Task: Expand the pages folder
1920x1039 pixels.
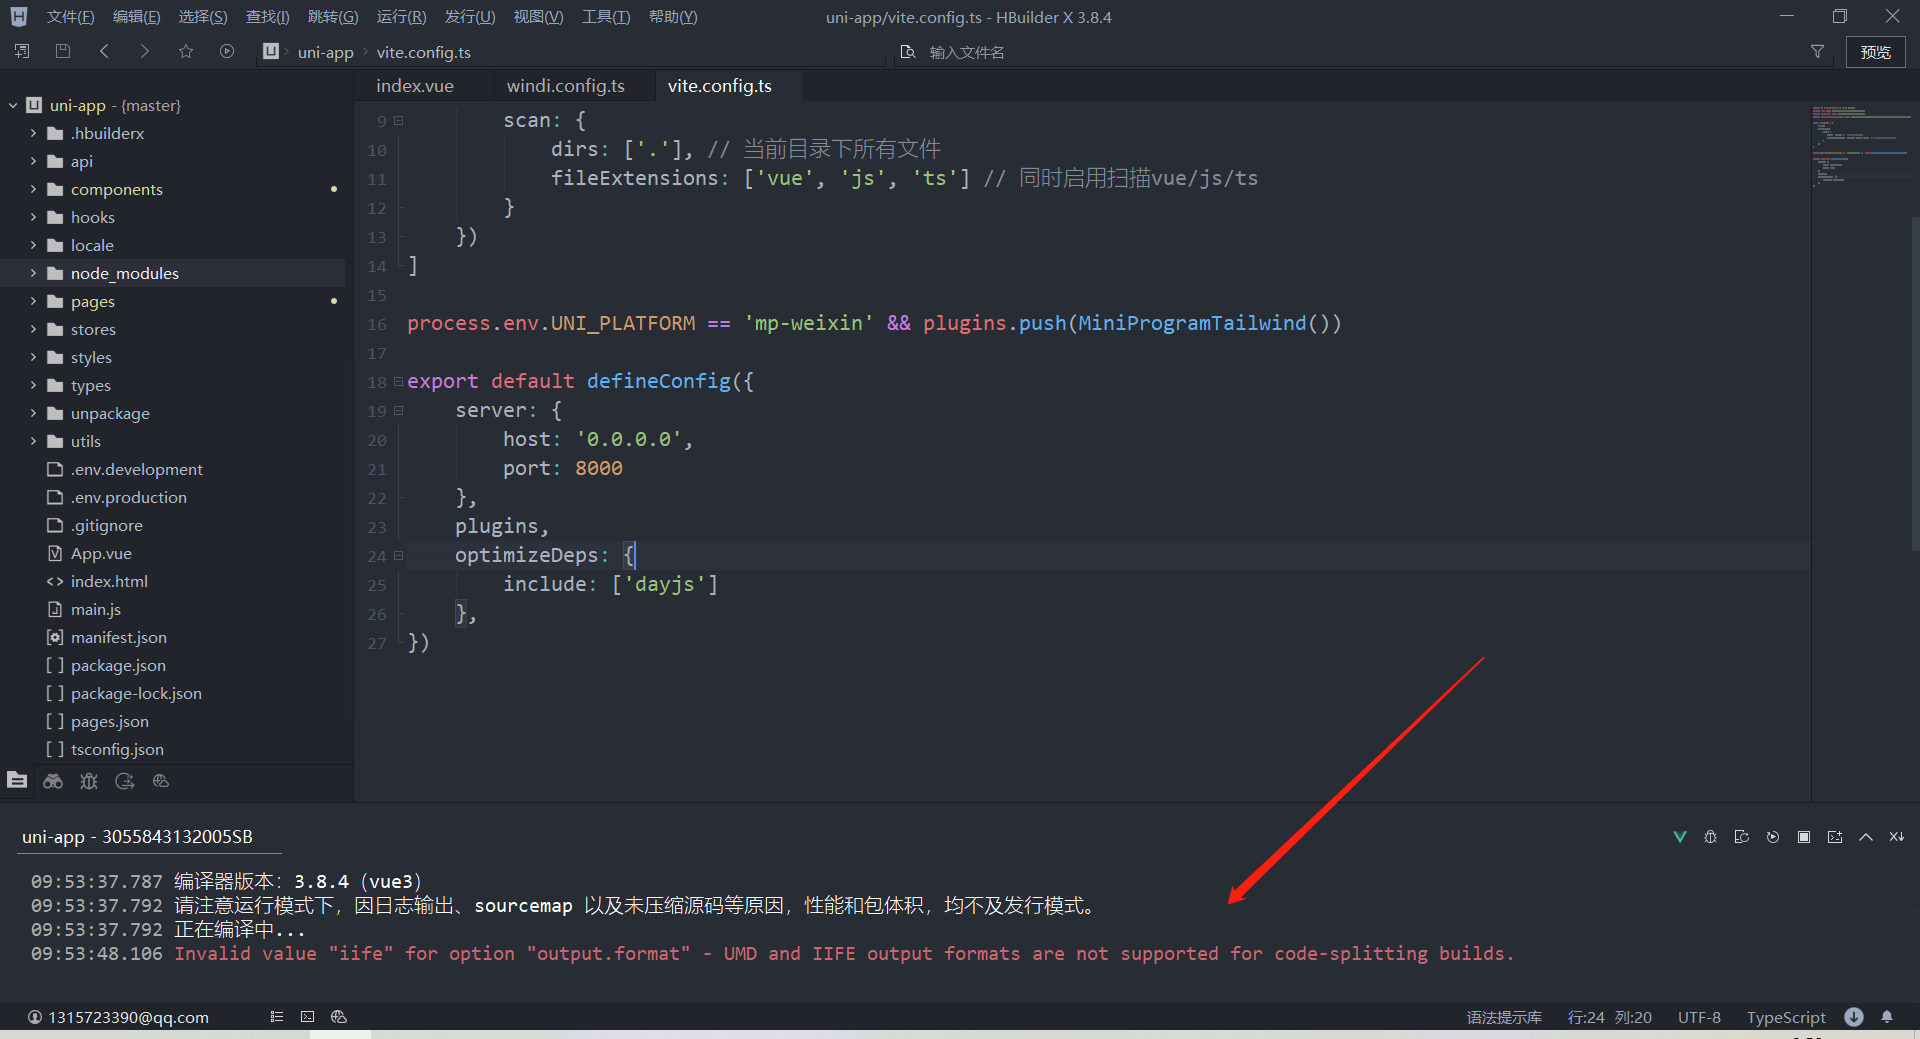Action: click(x=33, y=301)
